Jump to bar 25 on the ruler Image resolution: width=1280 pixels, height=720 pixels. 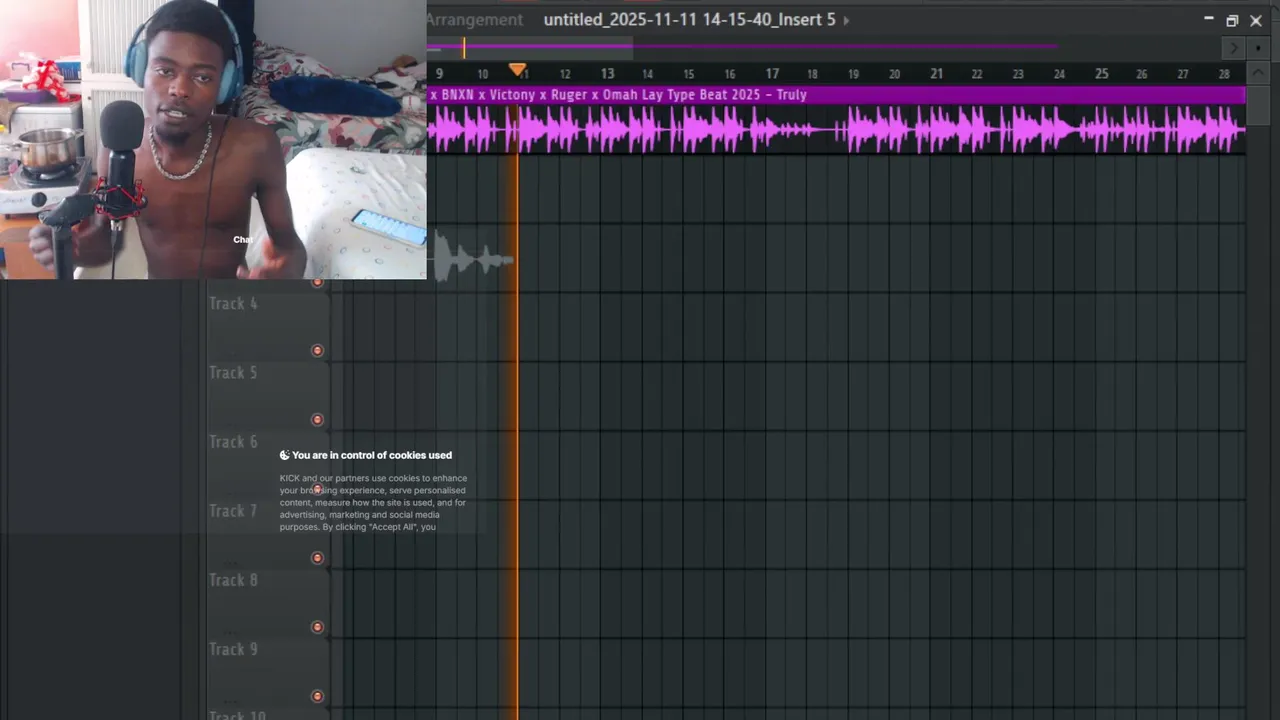click(x=1101, y=74)
